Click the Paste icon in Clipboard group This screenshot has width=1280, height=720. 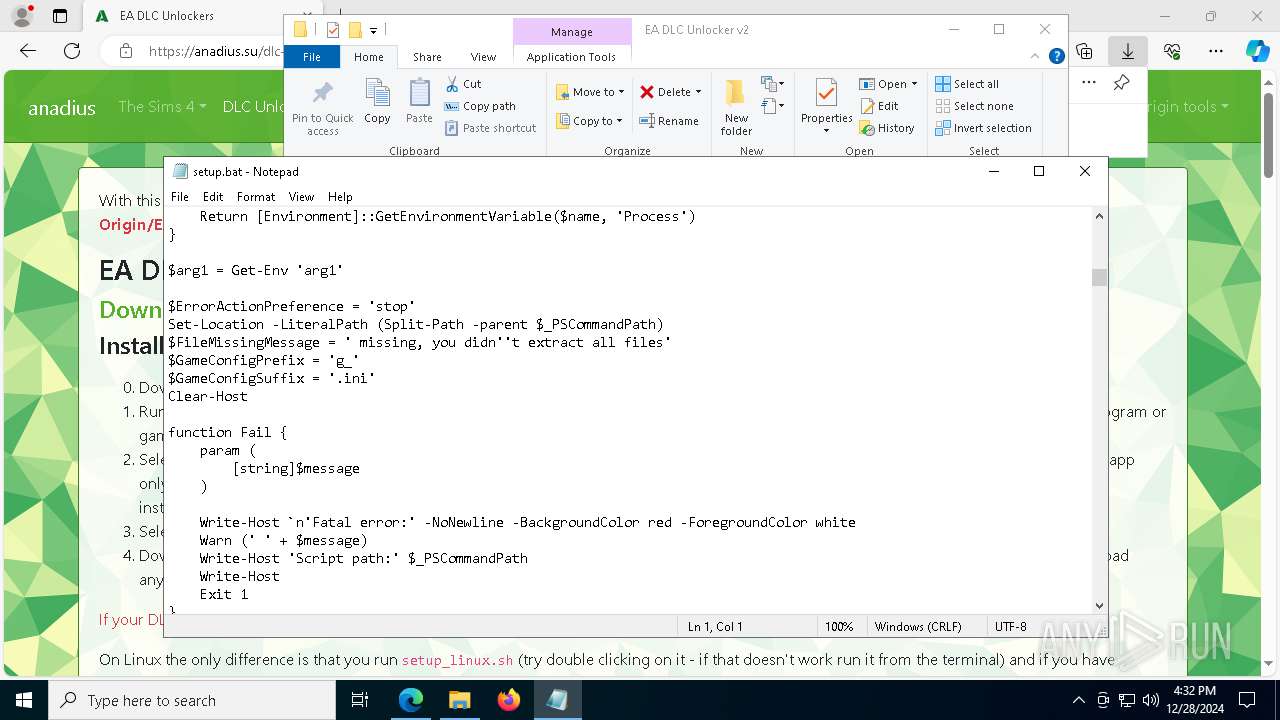click(x=419, y=102)
